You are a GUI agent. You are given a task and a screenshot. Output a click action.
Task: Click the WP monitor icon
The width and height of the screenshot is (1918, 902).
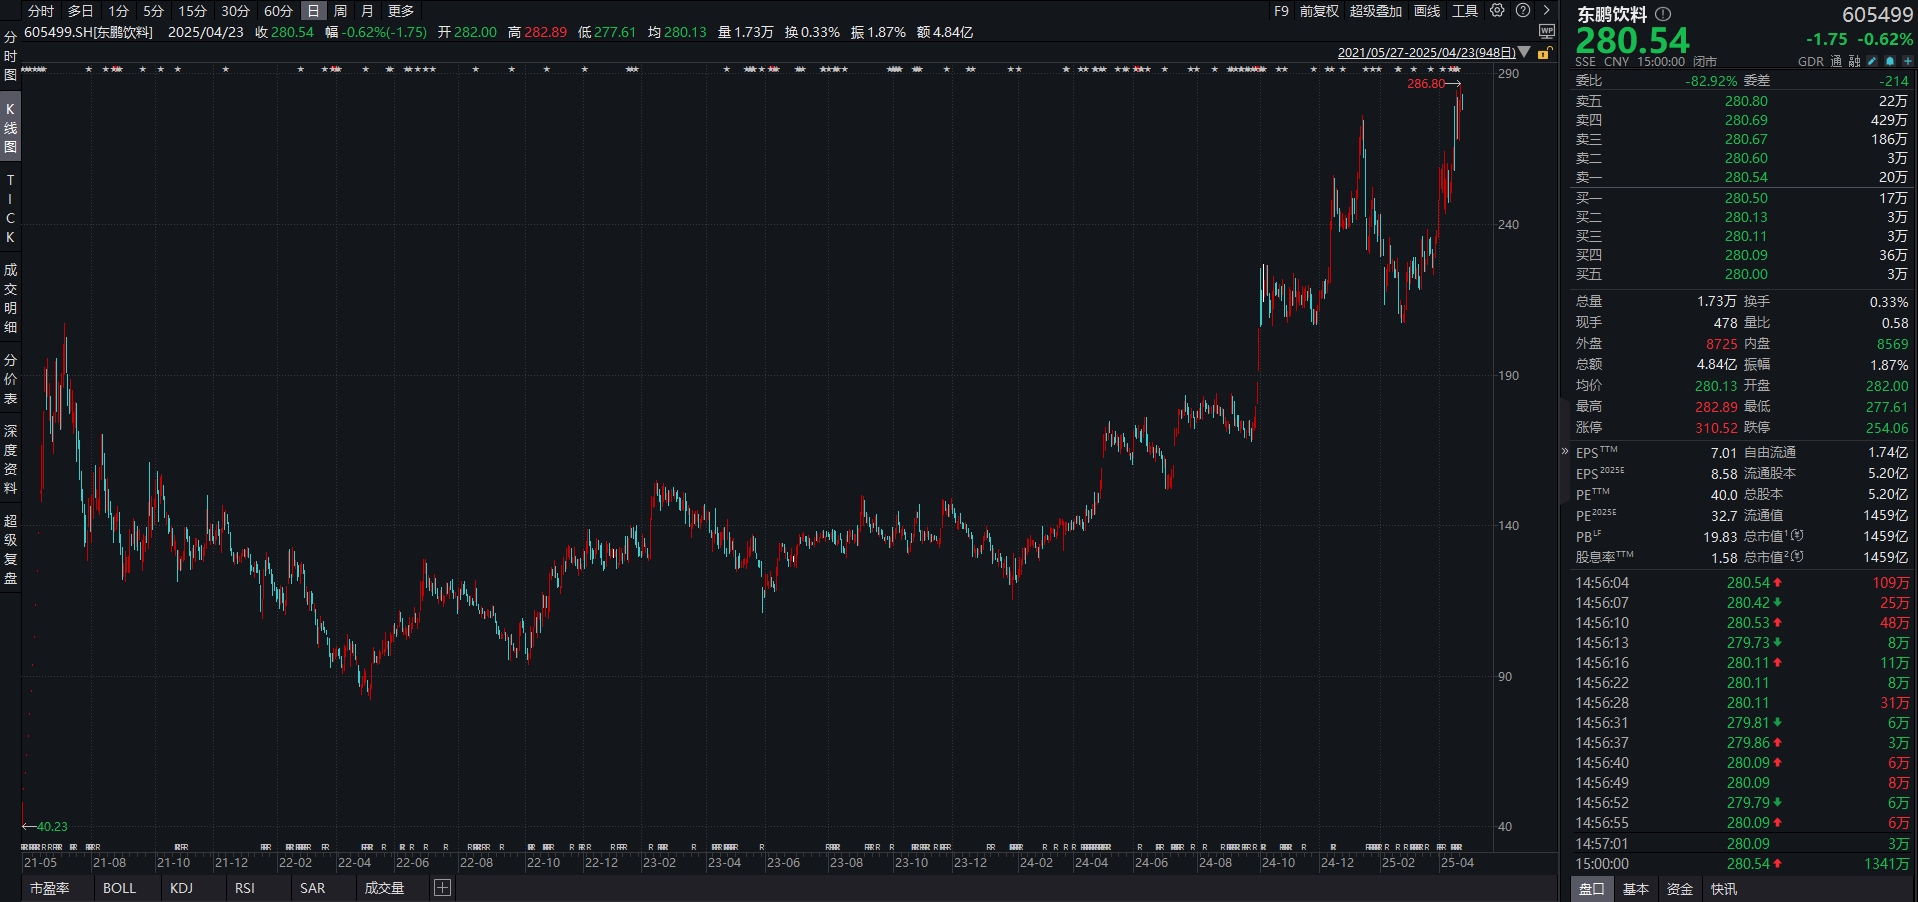pyautogui.click(x=1547, y=31)
